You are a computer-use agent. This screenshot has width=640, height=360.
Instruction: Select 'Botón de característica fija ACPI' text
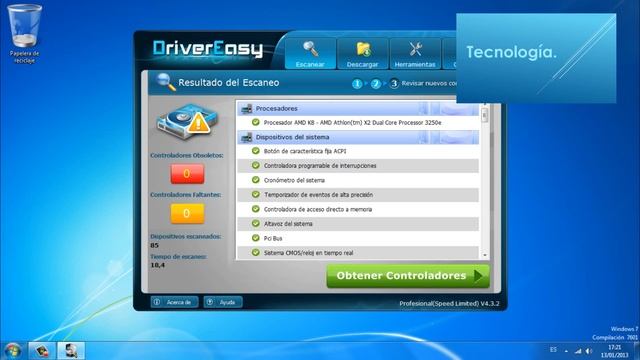(305, 151)
